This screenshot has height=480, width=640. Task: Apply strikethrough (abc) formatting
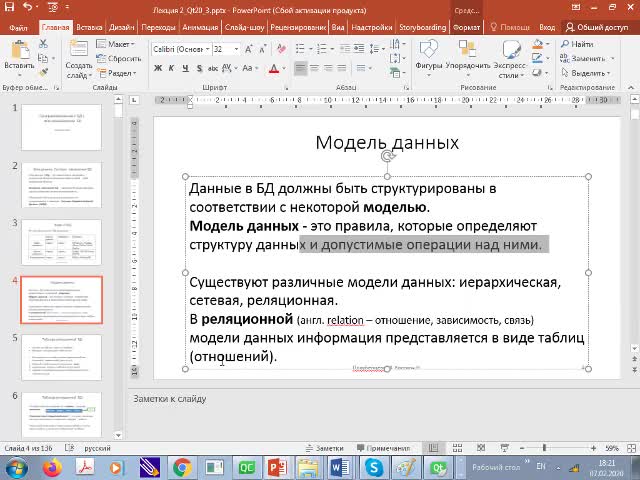[x=213, y=68]
